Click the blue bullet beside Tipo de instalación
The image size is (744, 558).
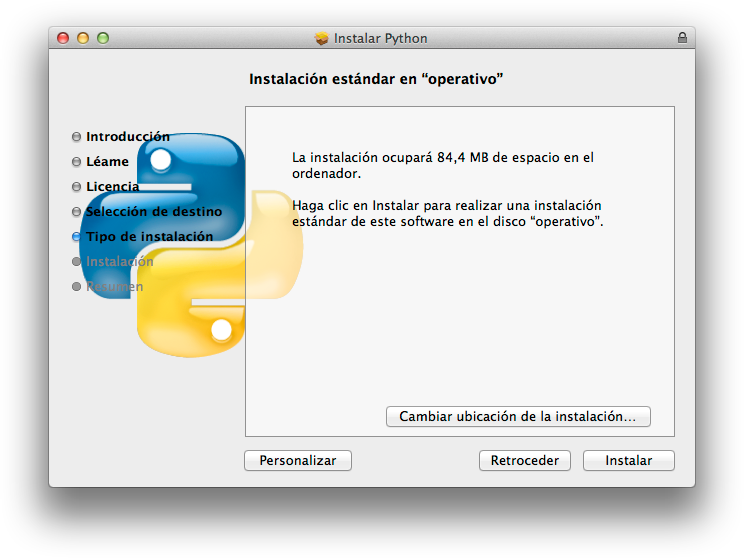pyautogui.click(x=76, y=236)
